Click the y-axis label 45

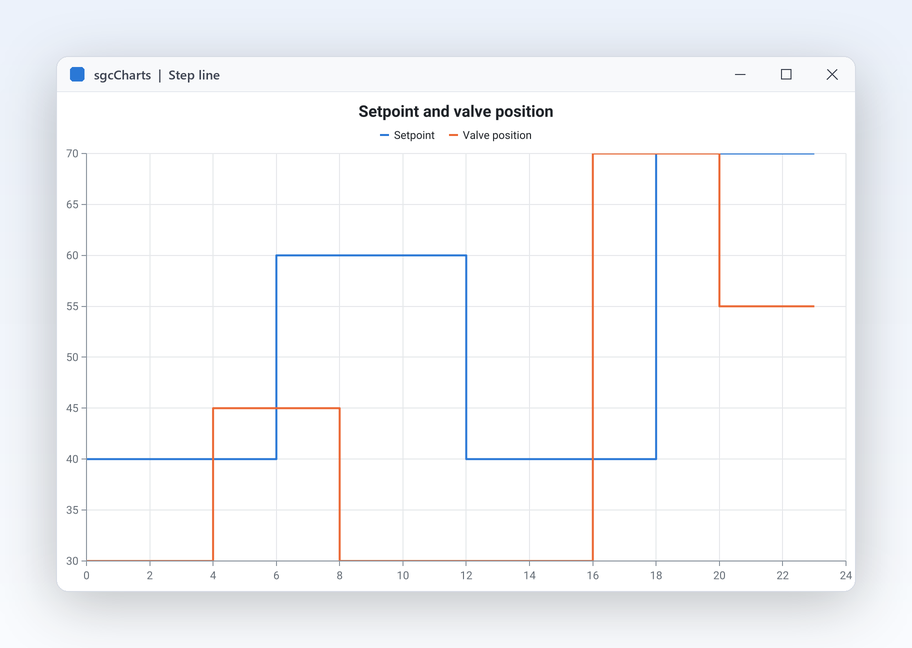click(72, 408)
